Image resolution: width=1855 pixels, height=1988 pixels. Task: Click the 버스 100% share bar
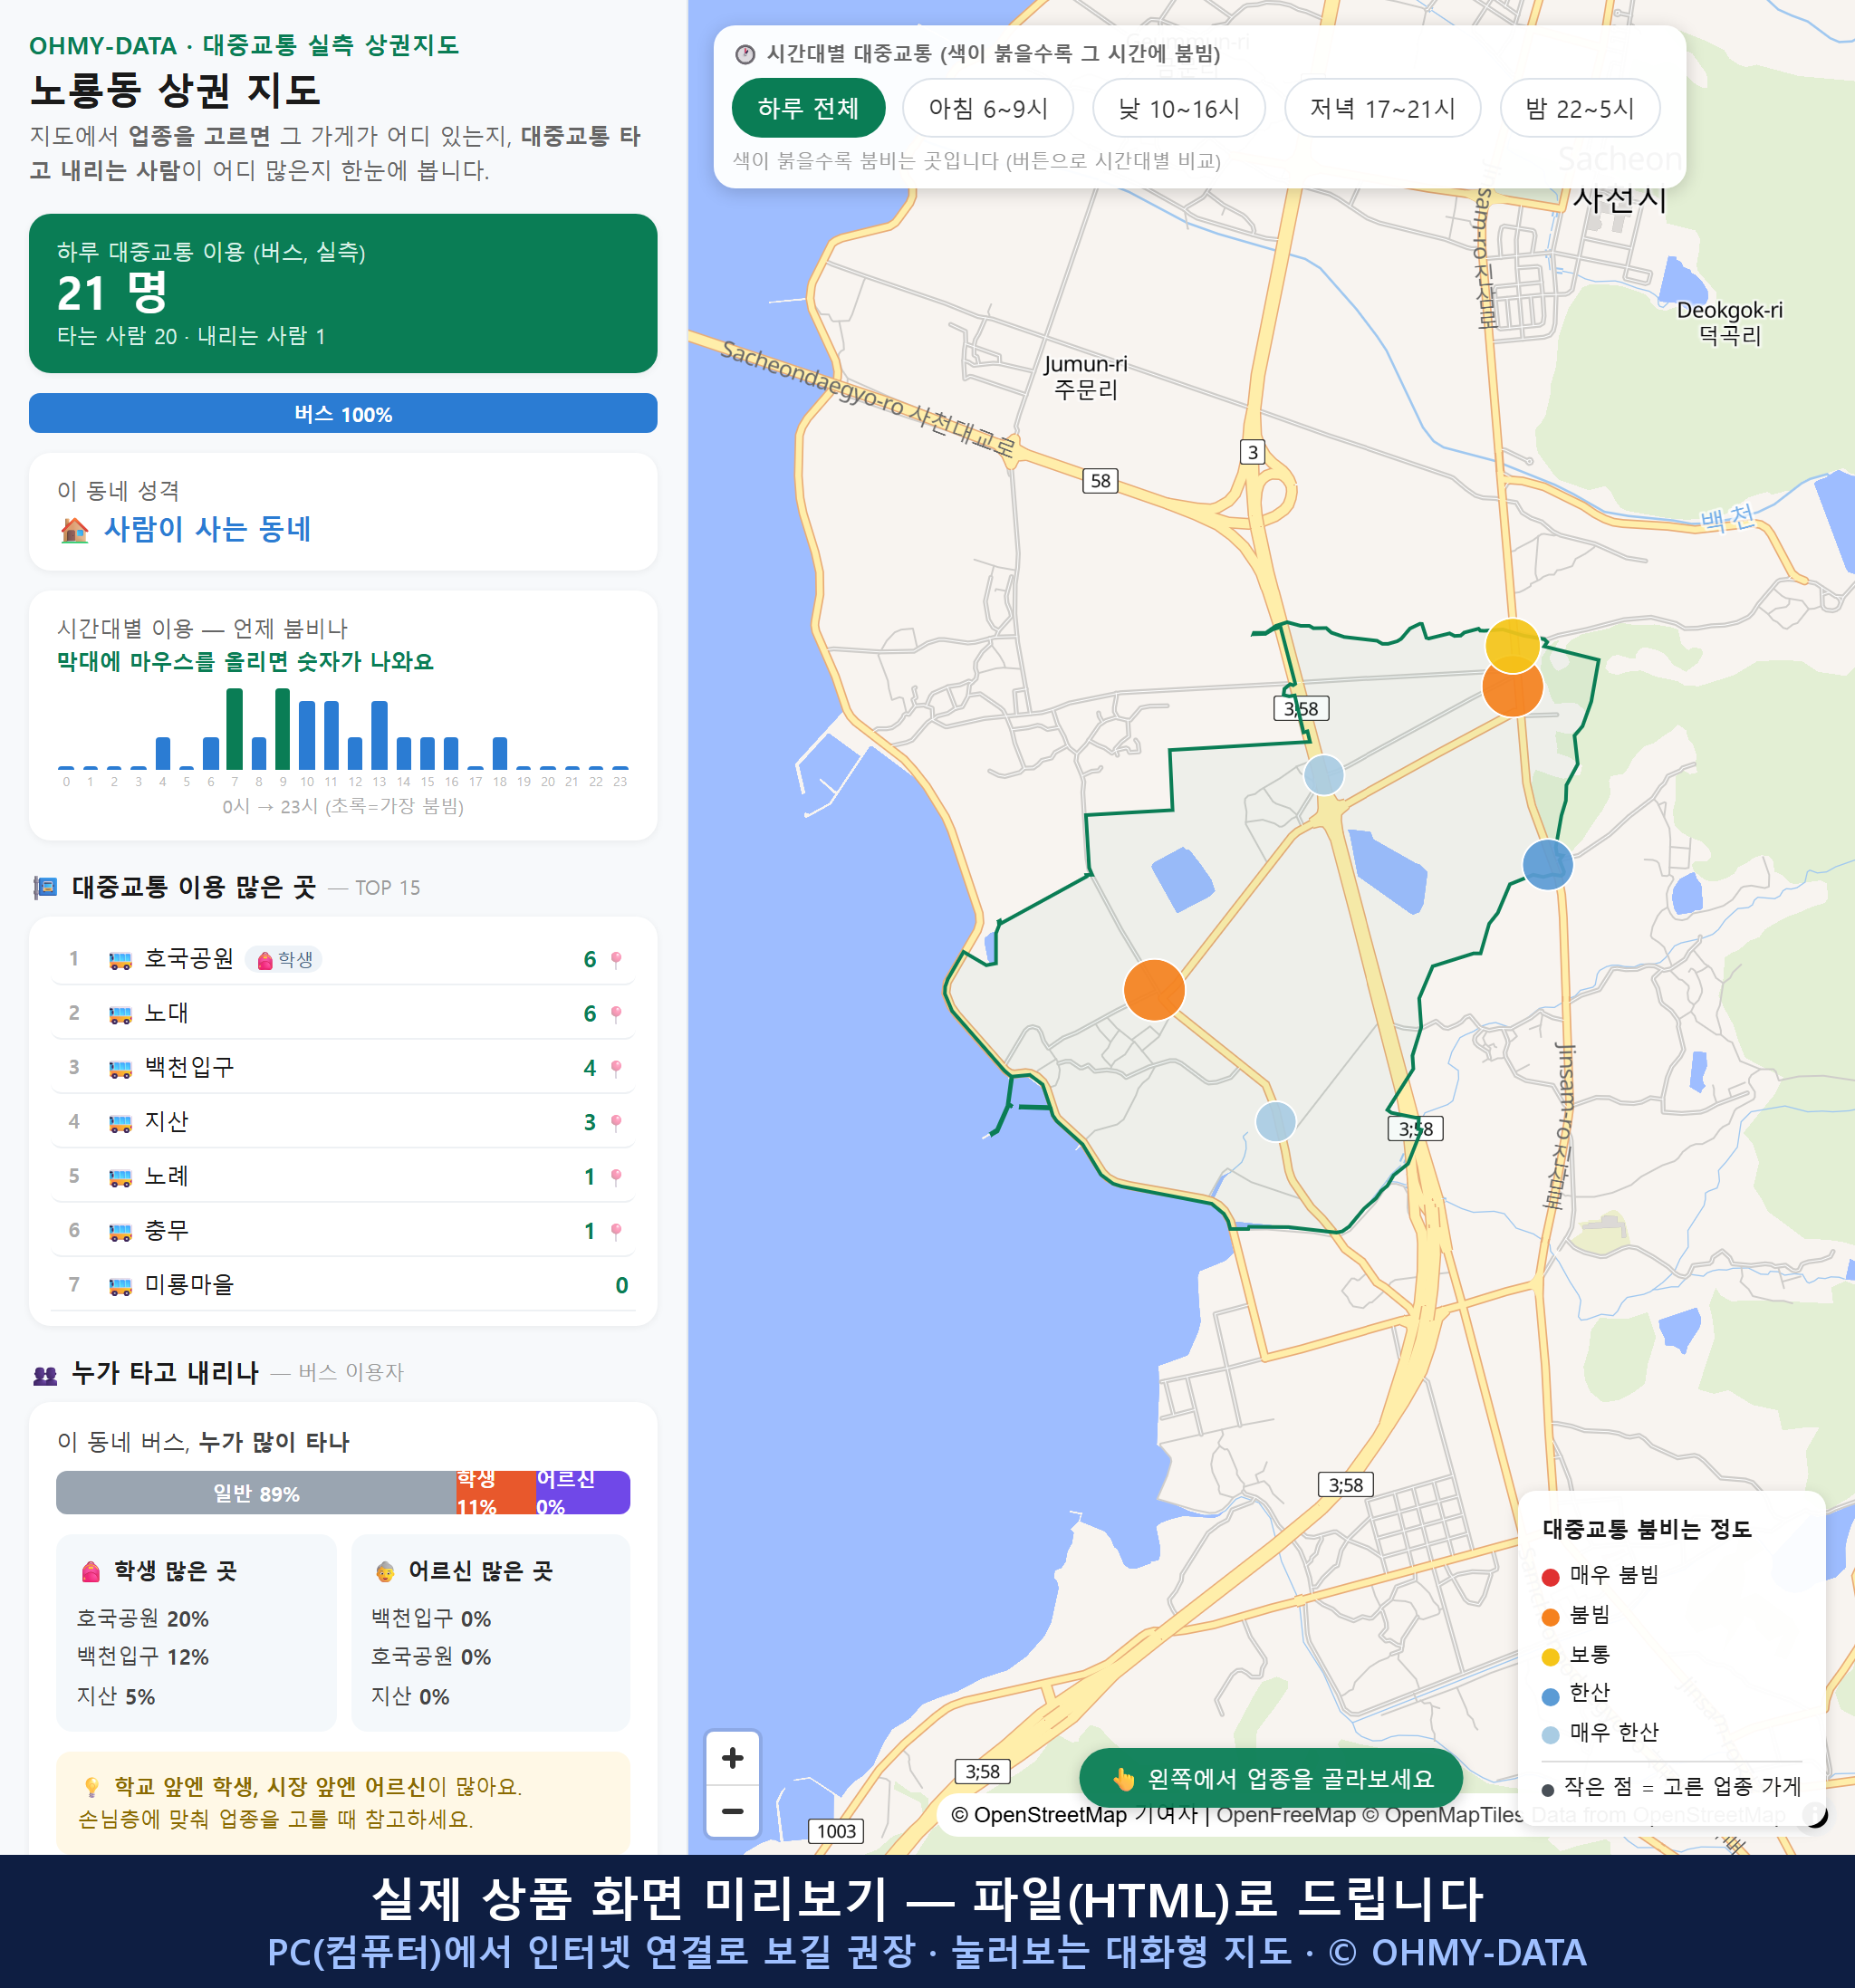click(343, 413)
